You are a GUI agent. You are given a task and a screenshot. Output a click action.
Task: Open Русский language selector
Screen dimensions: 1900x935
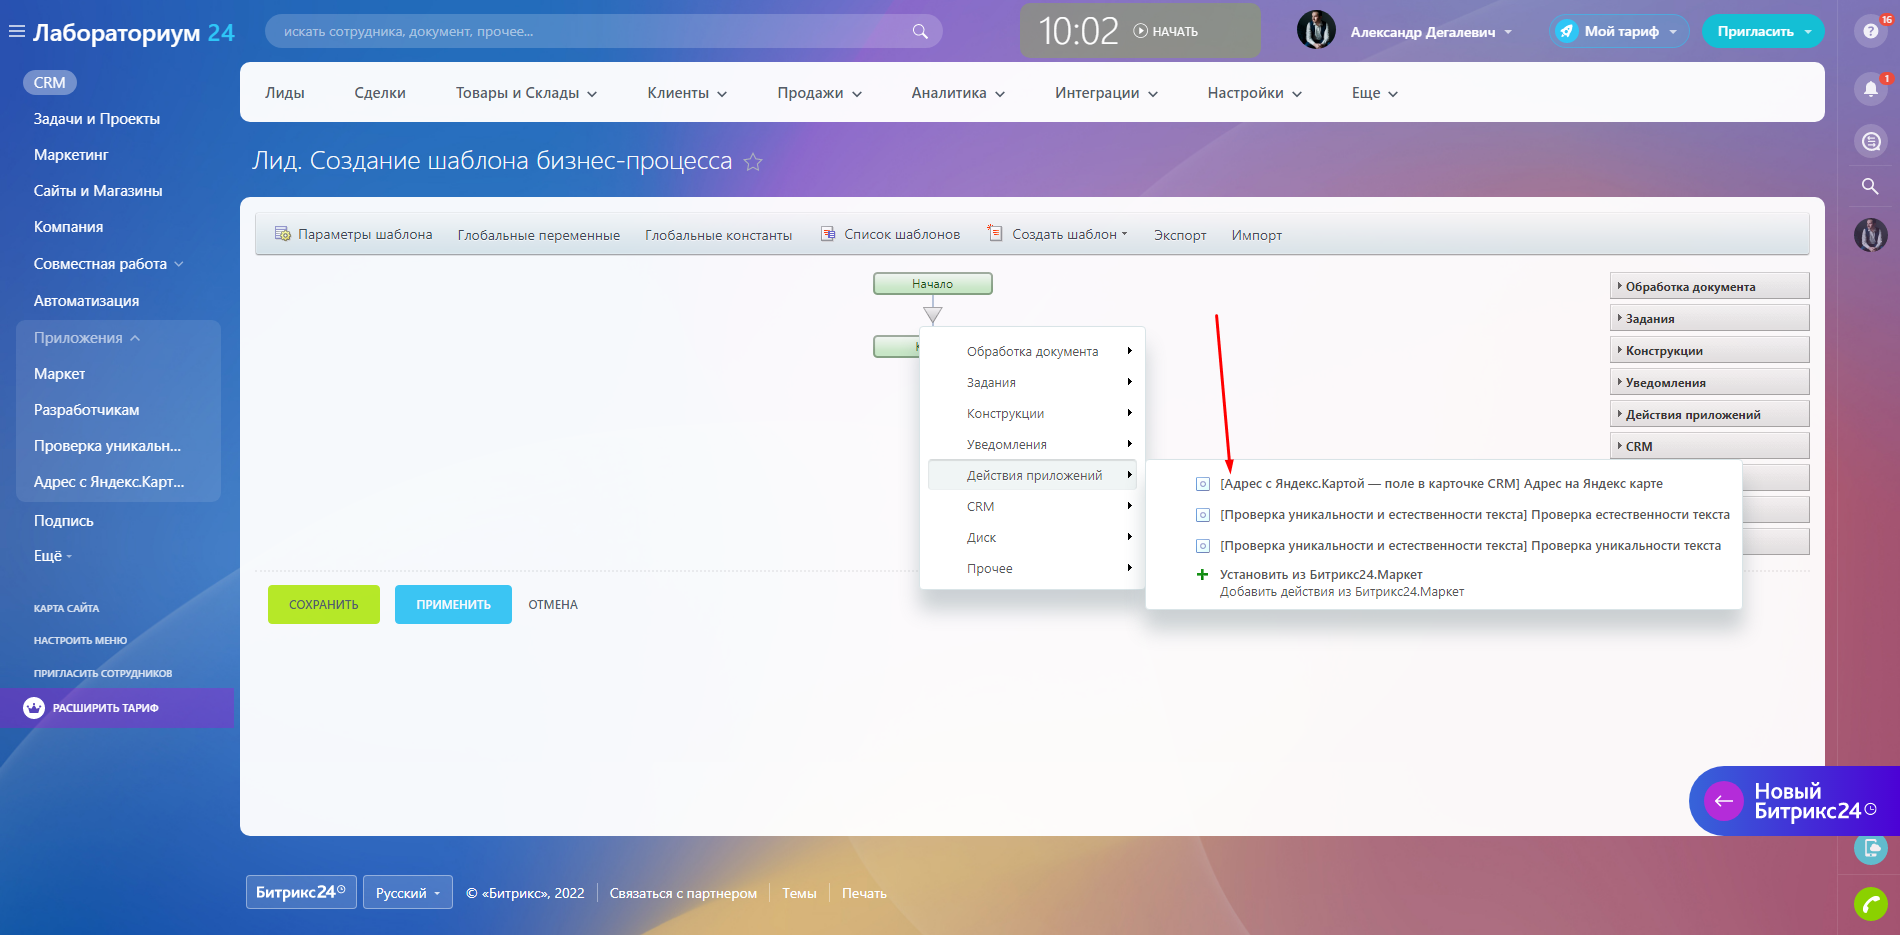pyautogui.click(x=408, y=893)
